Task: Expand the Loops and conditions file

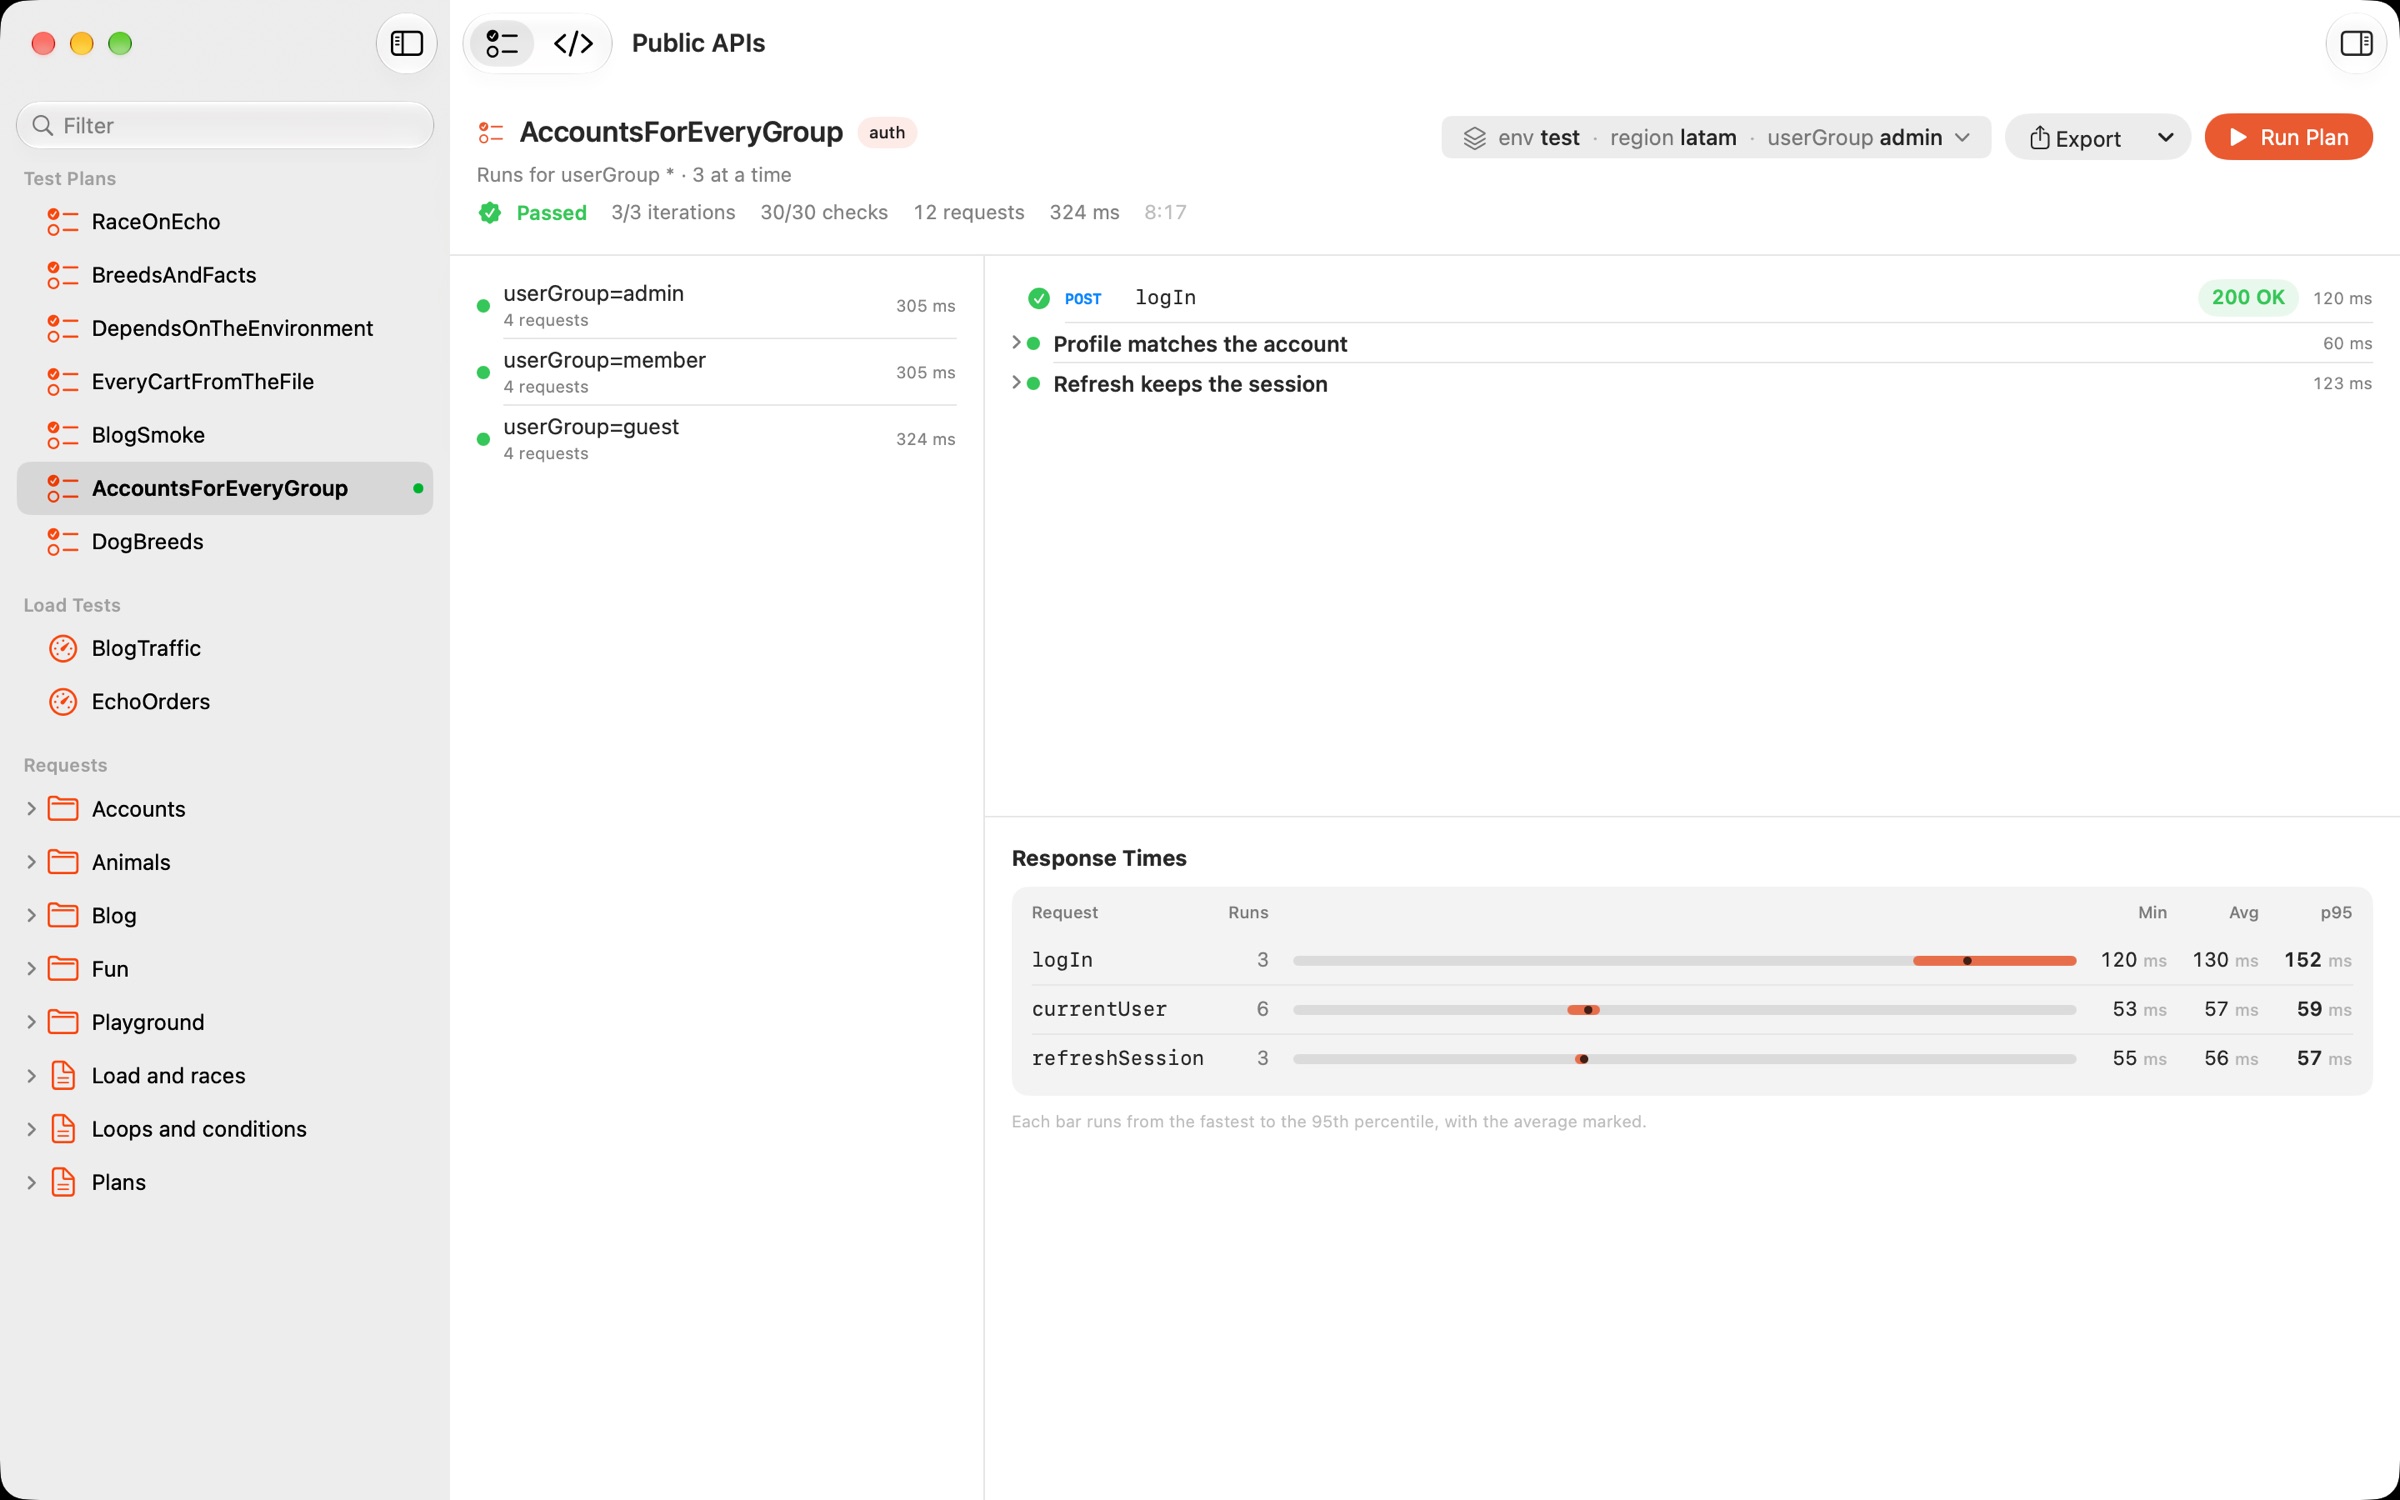Action: click(31, 1129)
